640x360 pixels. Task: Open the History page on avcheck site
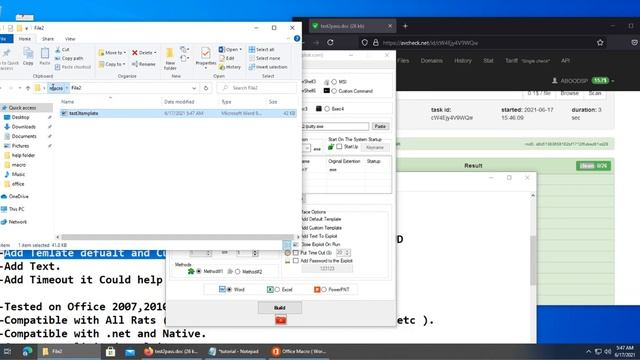(x=463, y=60)
